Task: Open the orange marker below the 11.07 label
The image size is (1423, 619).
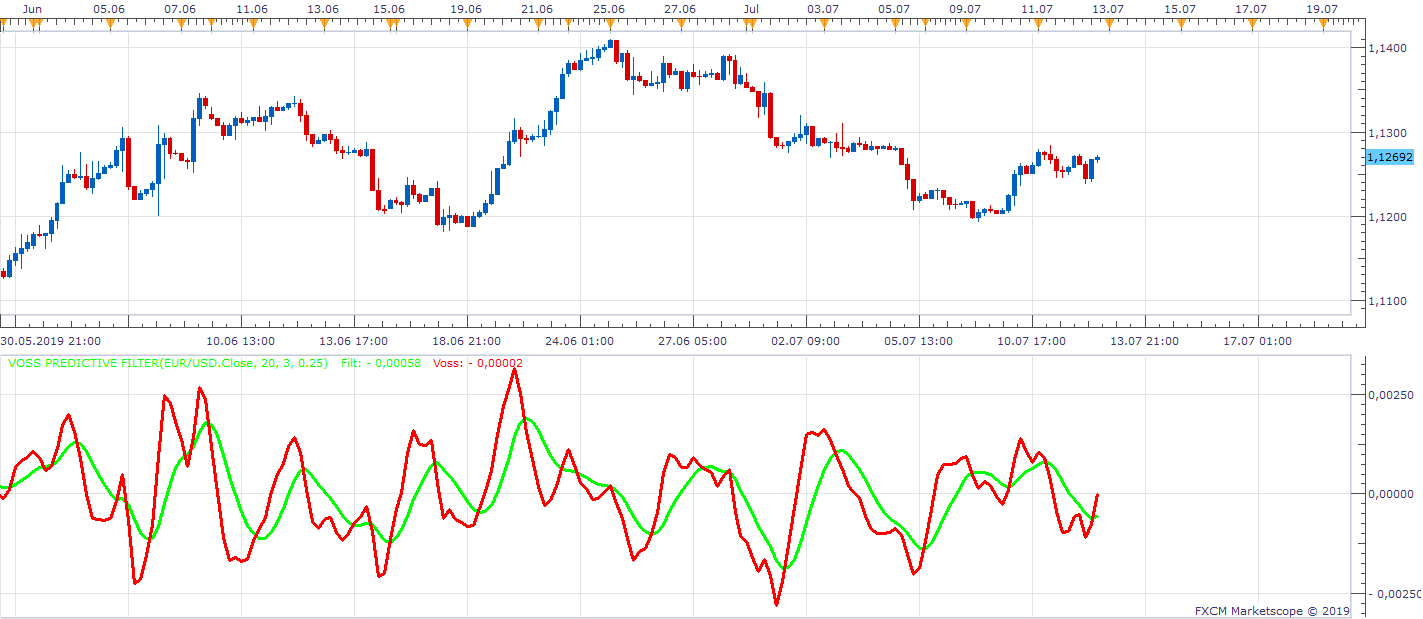Action: coord(1038,23)
